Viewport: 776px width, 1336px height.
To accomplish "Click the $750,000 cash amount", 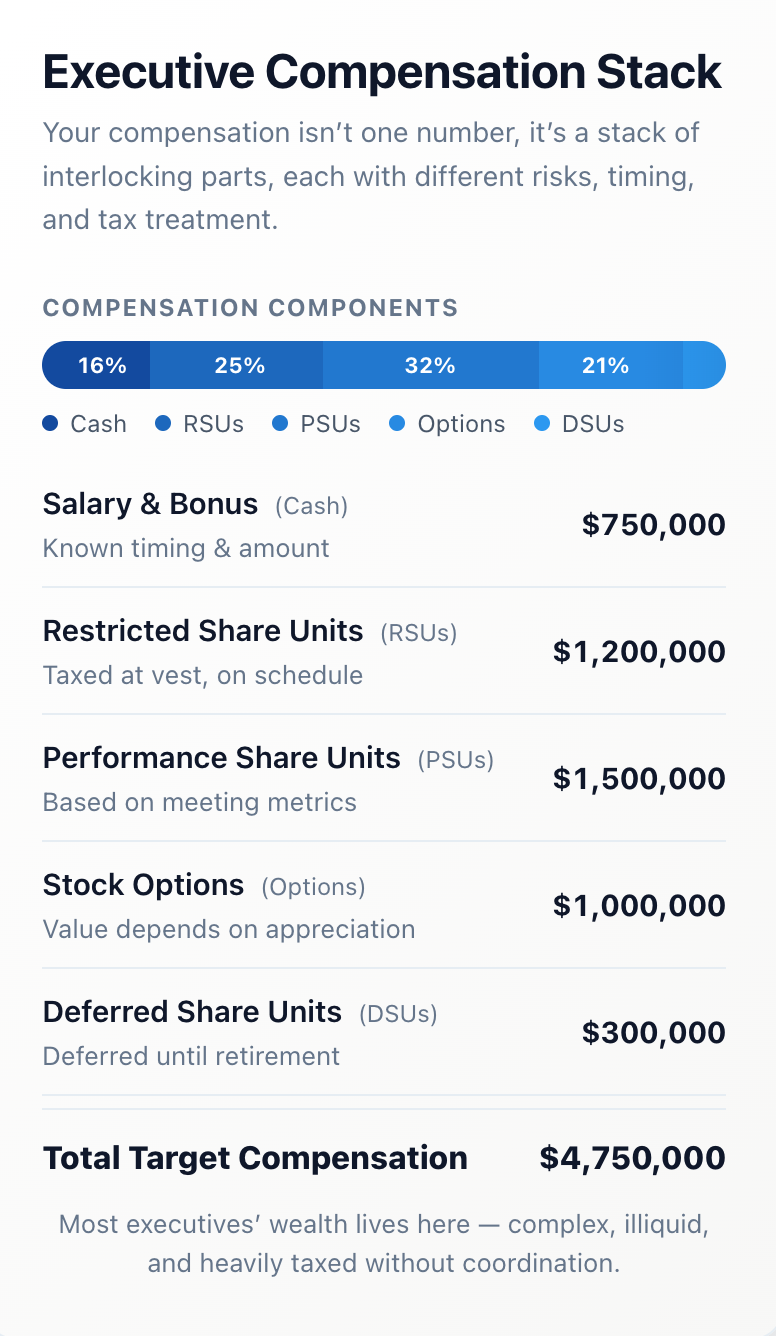I will (x=653, y=525).
